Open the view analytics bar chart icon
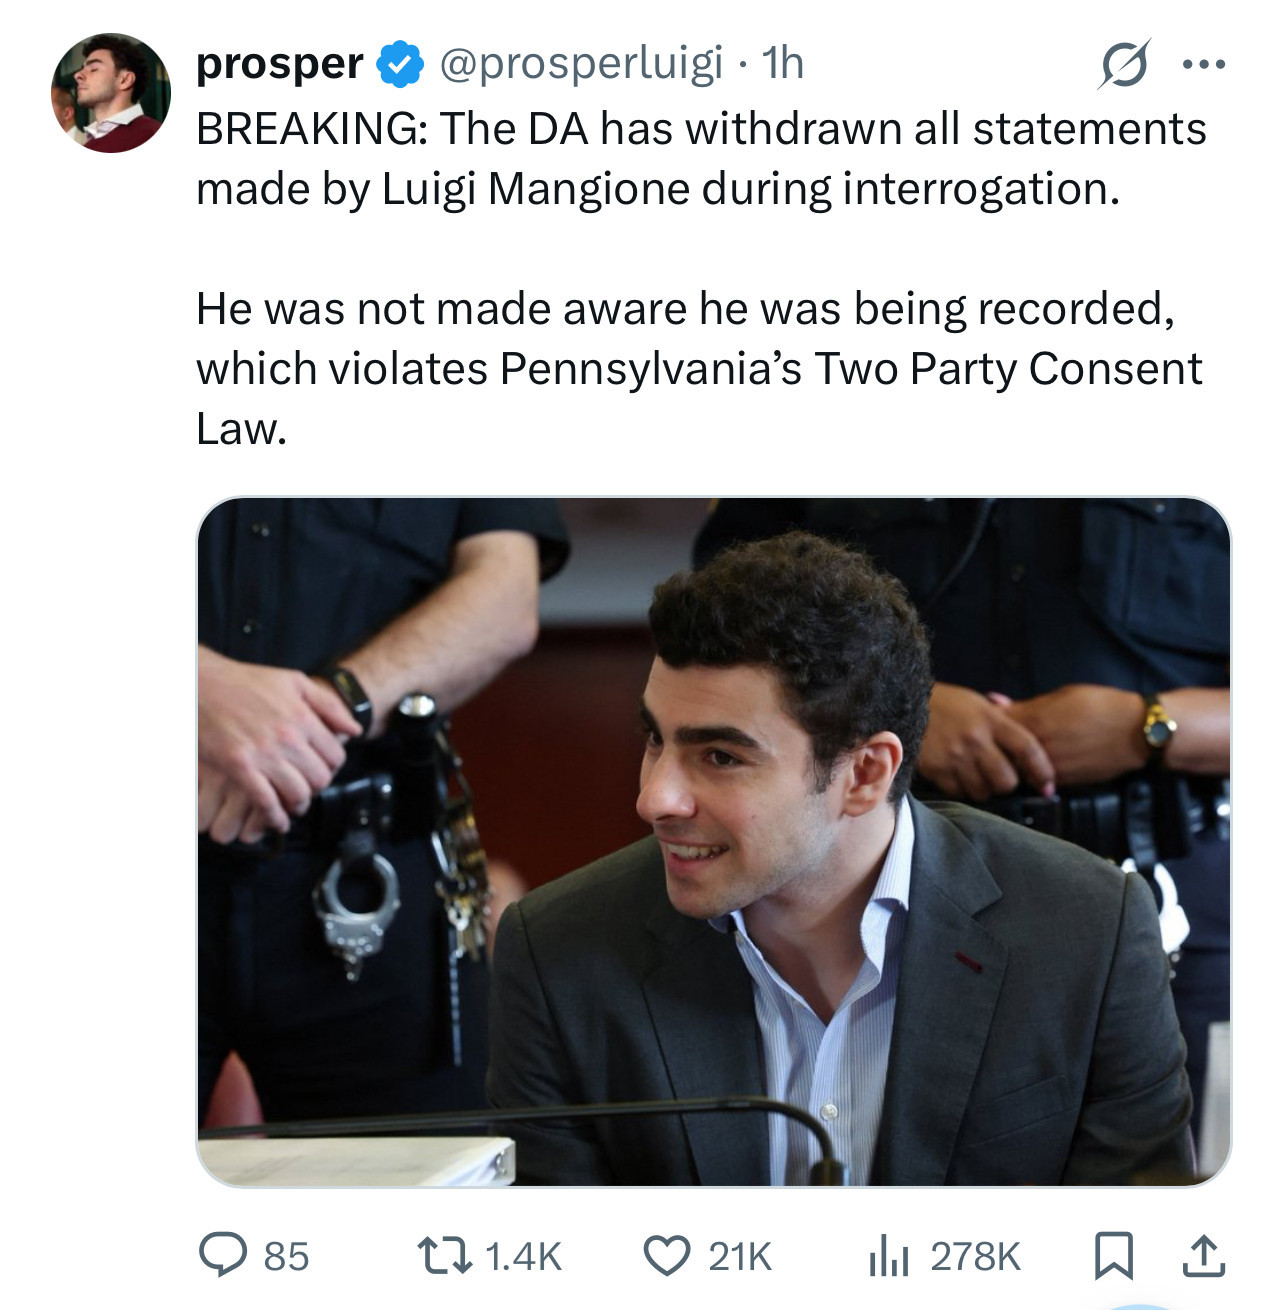The width and height of the screenshot is (1284, 1310). click(888, 1256)
